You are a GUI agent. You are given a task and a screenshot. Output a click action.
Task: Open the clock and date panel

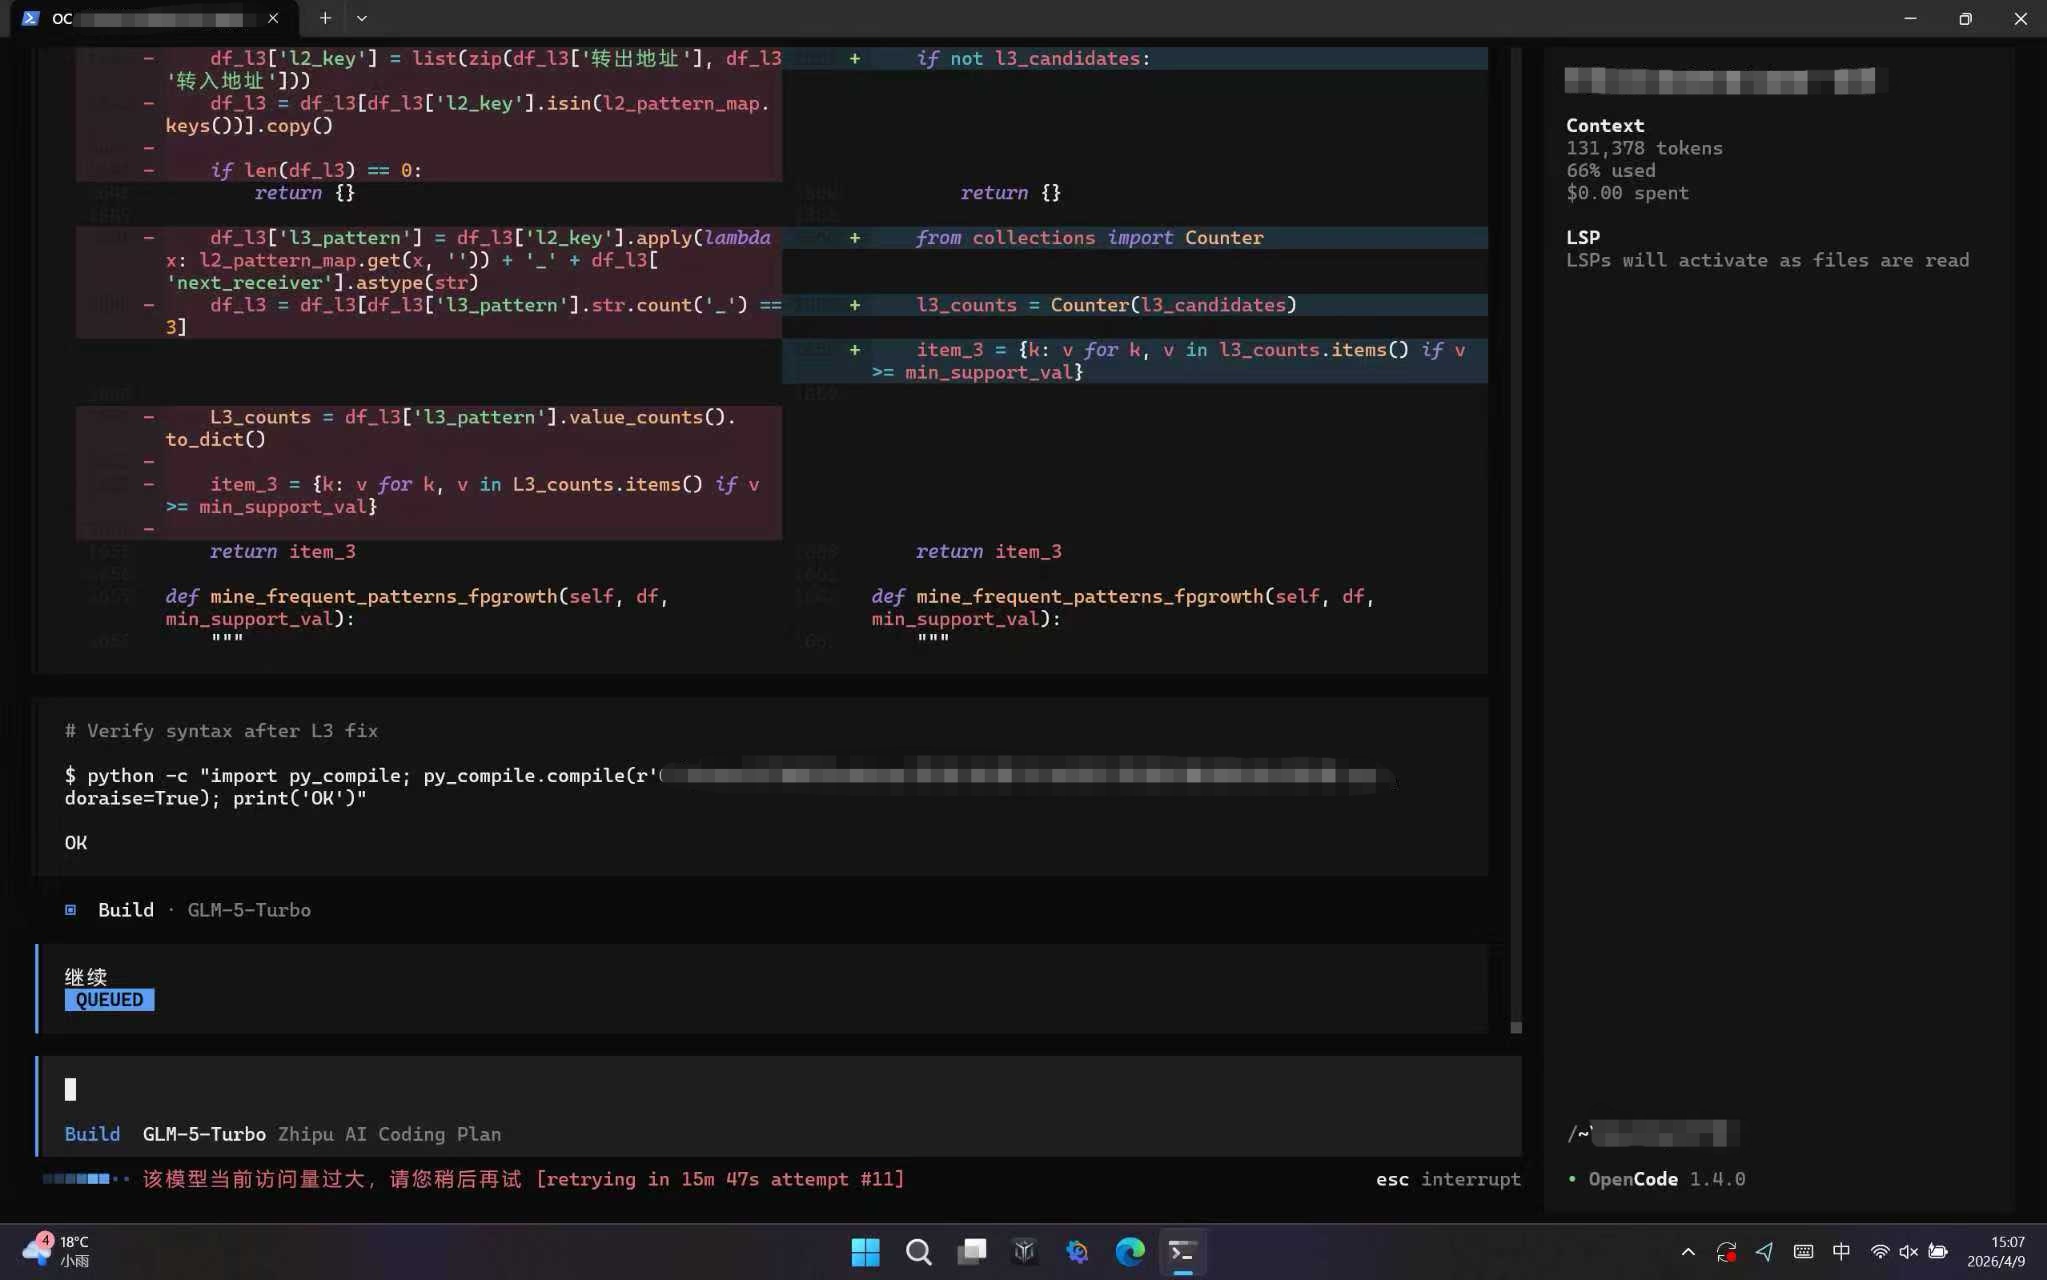[x=1996, y=1252]
